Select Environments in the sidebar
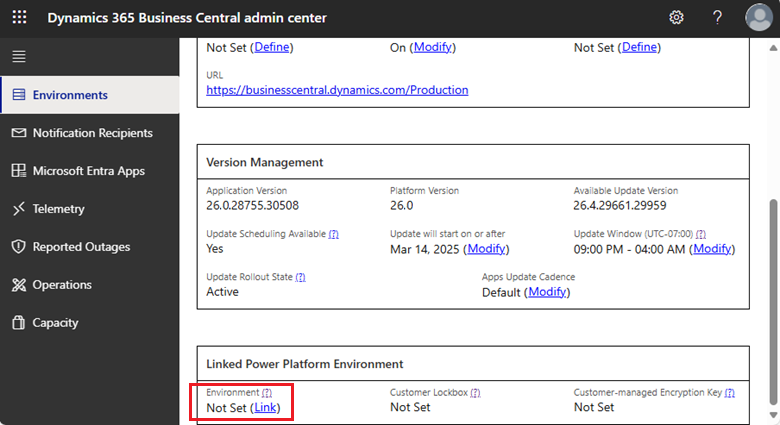Viewport: 780px width, 425px height. click(x=70, y=95)
